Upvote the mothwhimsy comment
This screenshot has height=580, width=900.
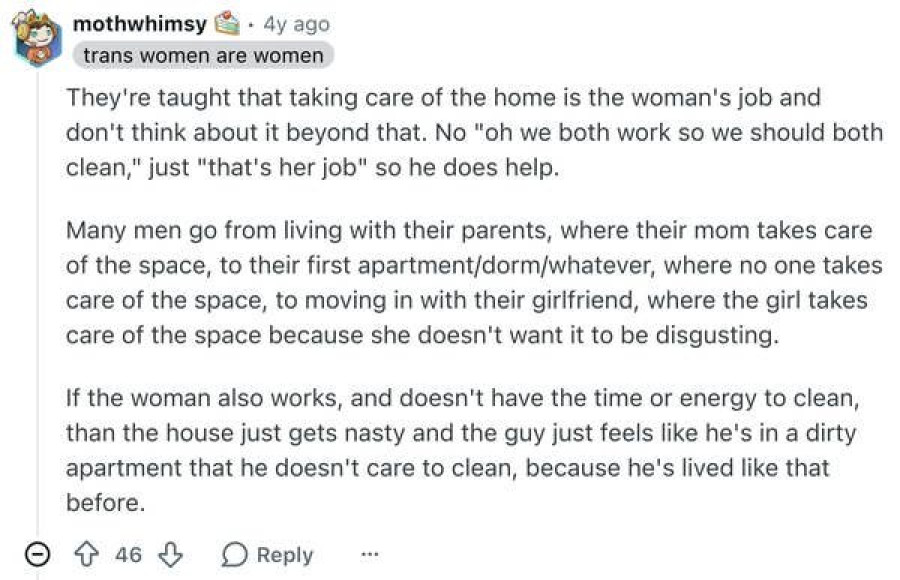87,555
